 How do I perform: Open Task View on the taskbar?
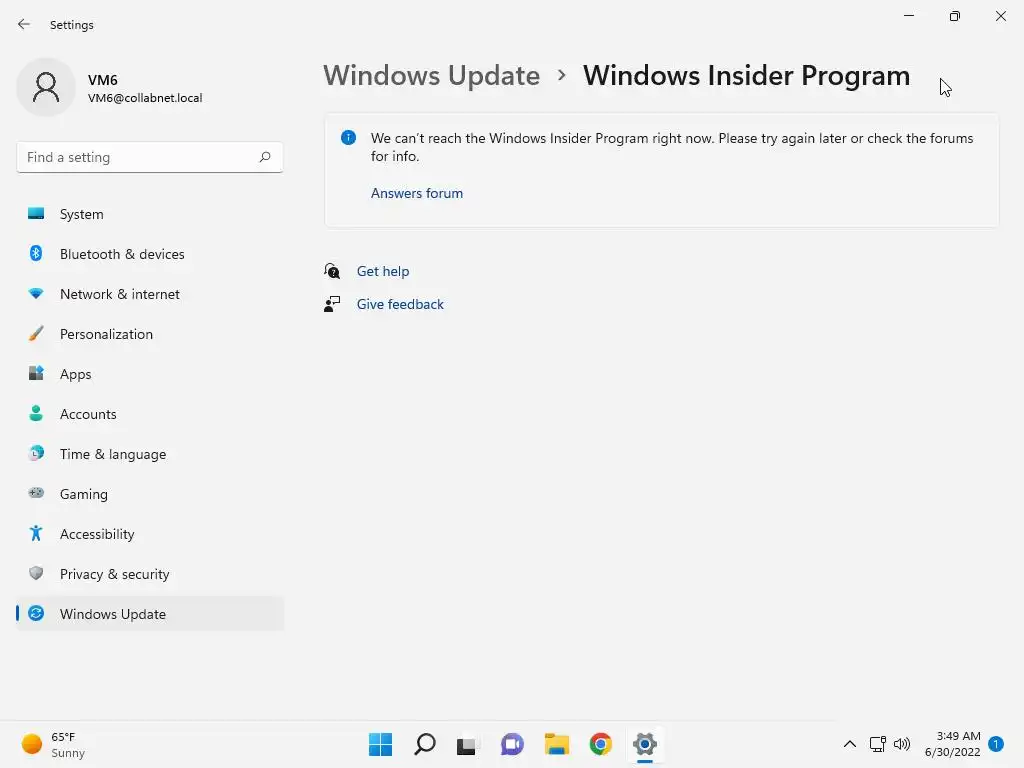[466, 745]
